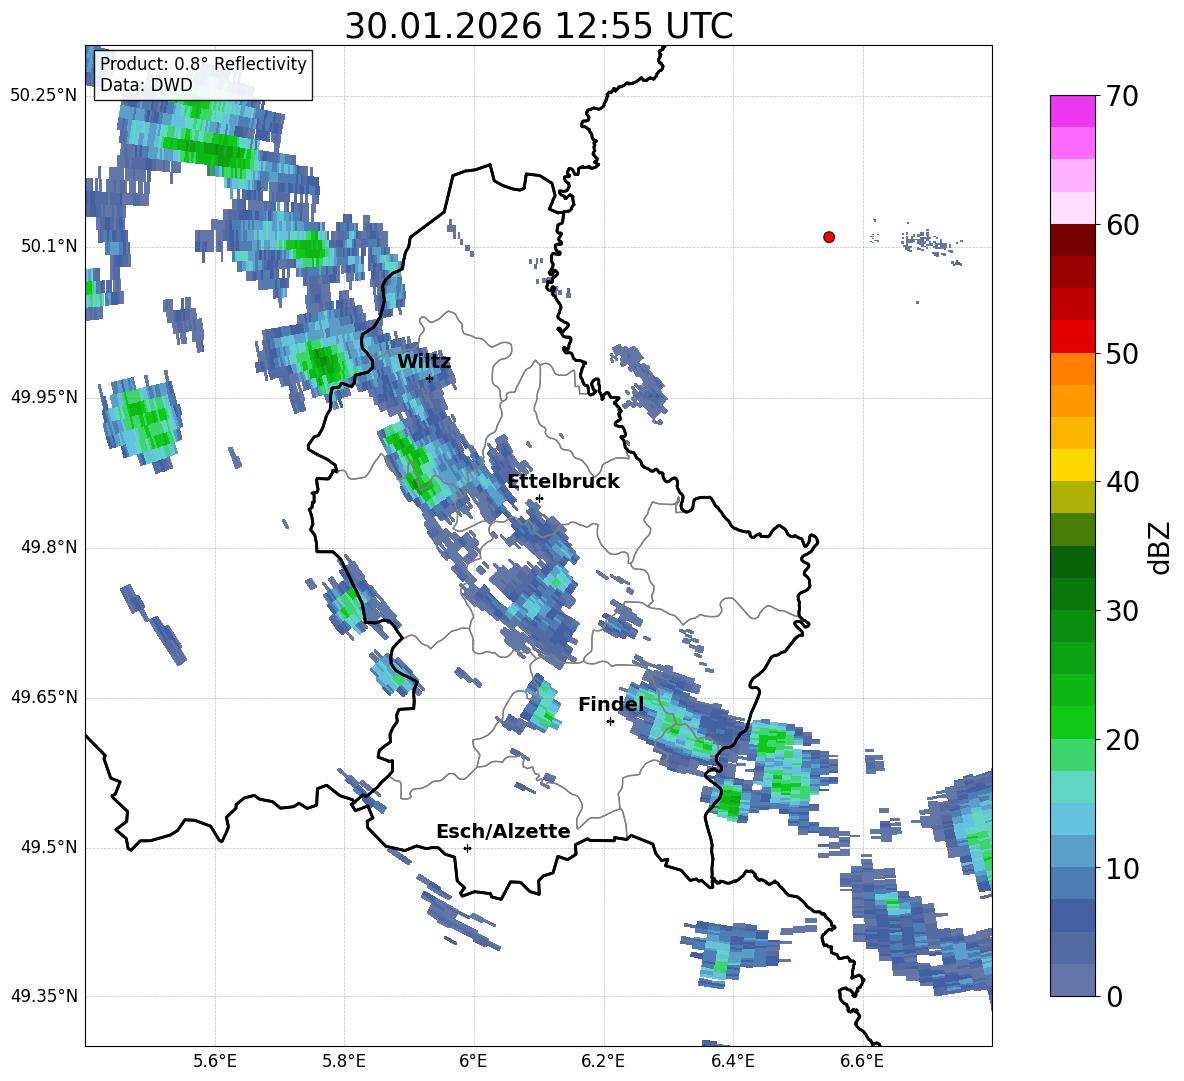Click the 'Findel' city label
The width and height of the screenshot is (1184, 1081).
pos(611,704)
